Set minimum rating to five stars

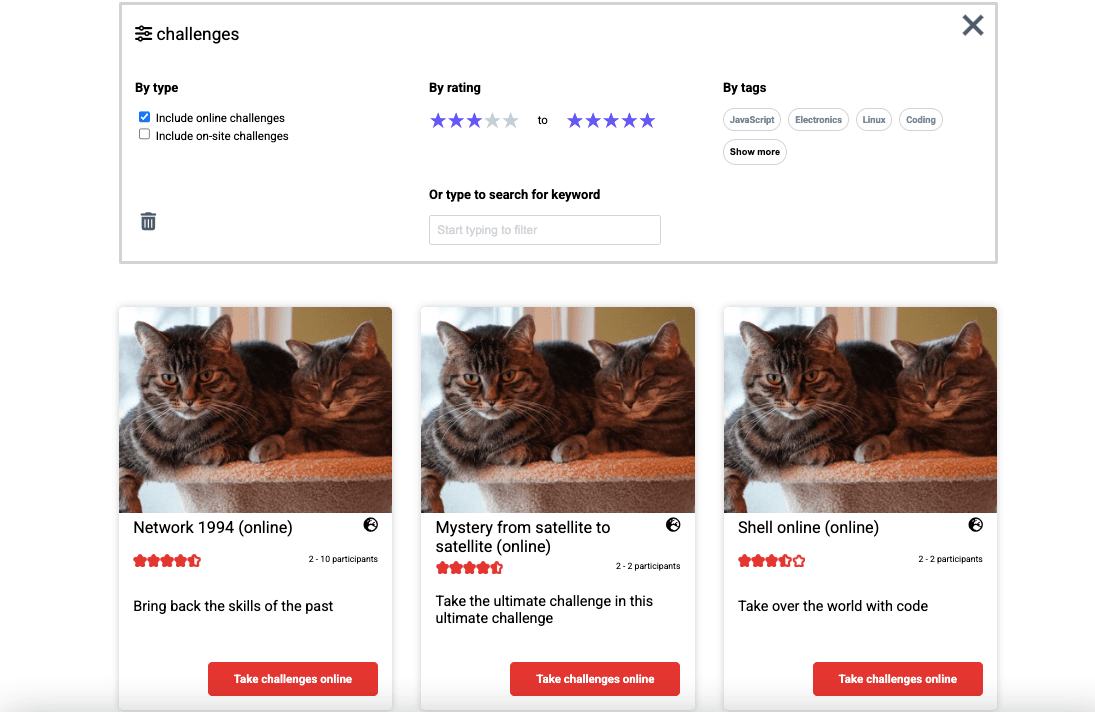point(510,121)
